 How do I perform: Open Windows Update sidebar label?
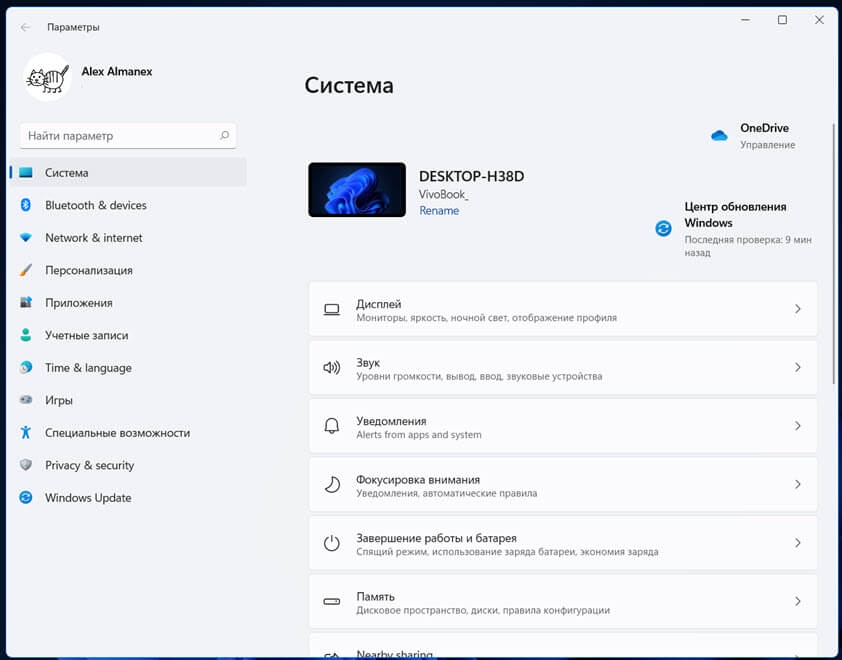[x=88, y=498]
